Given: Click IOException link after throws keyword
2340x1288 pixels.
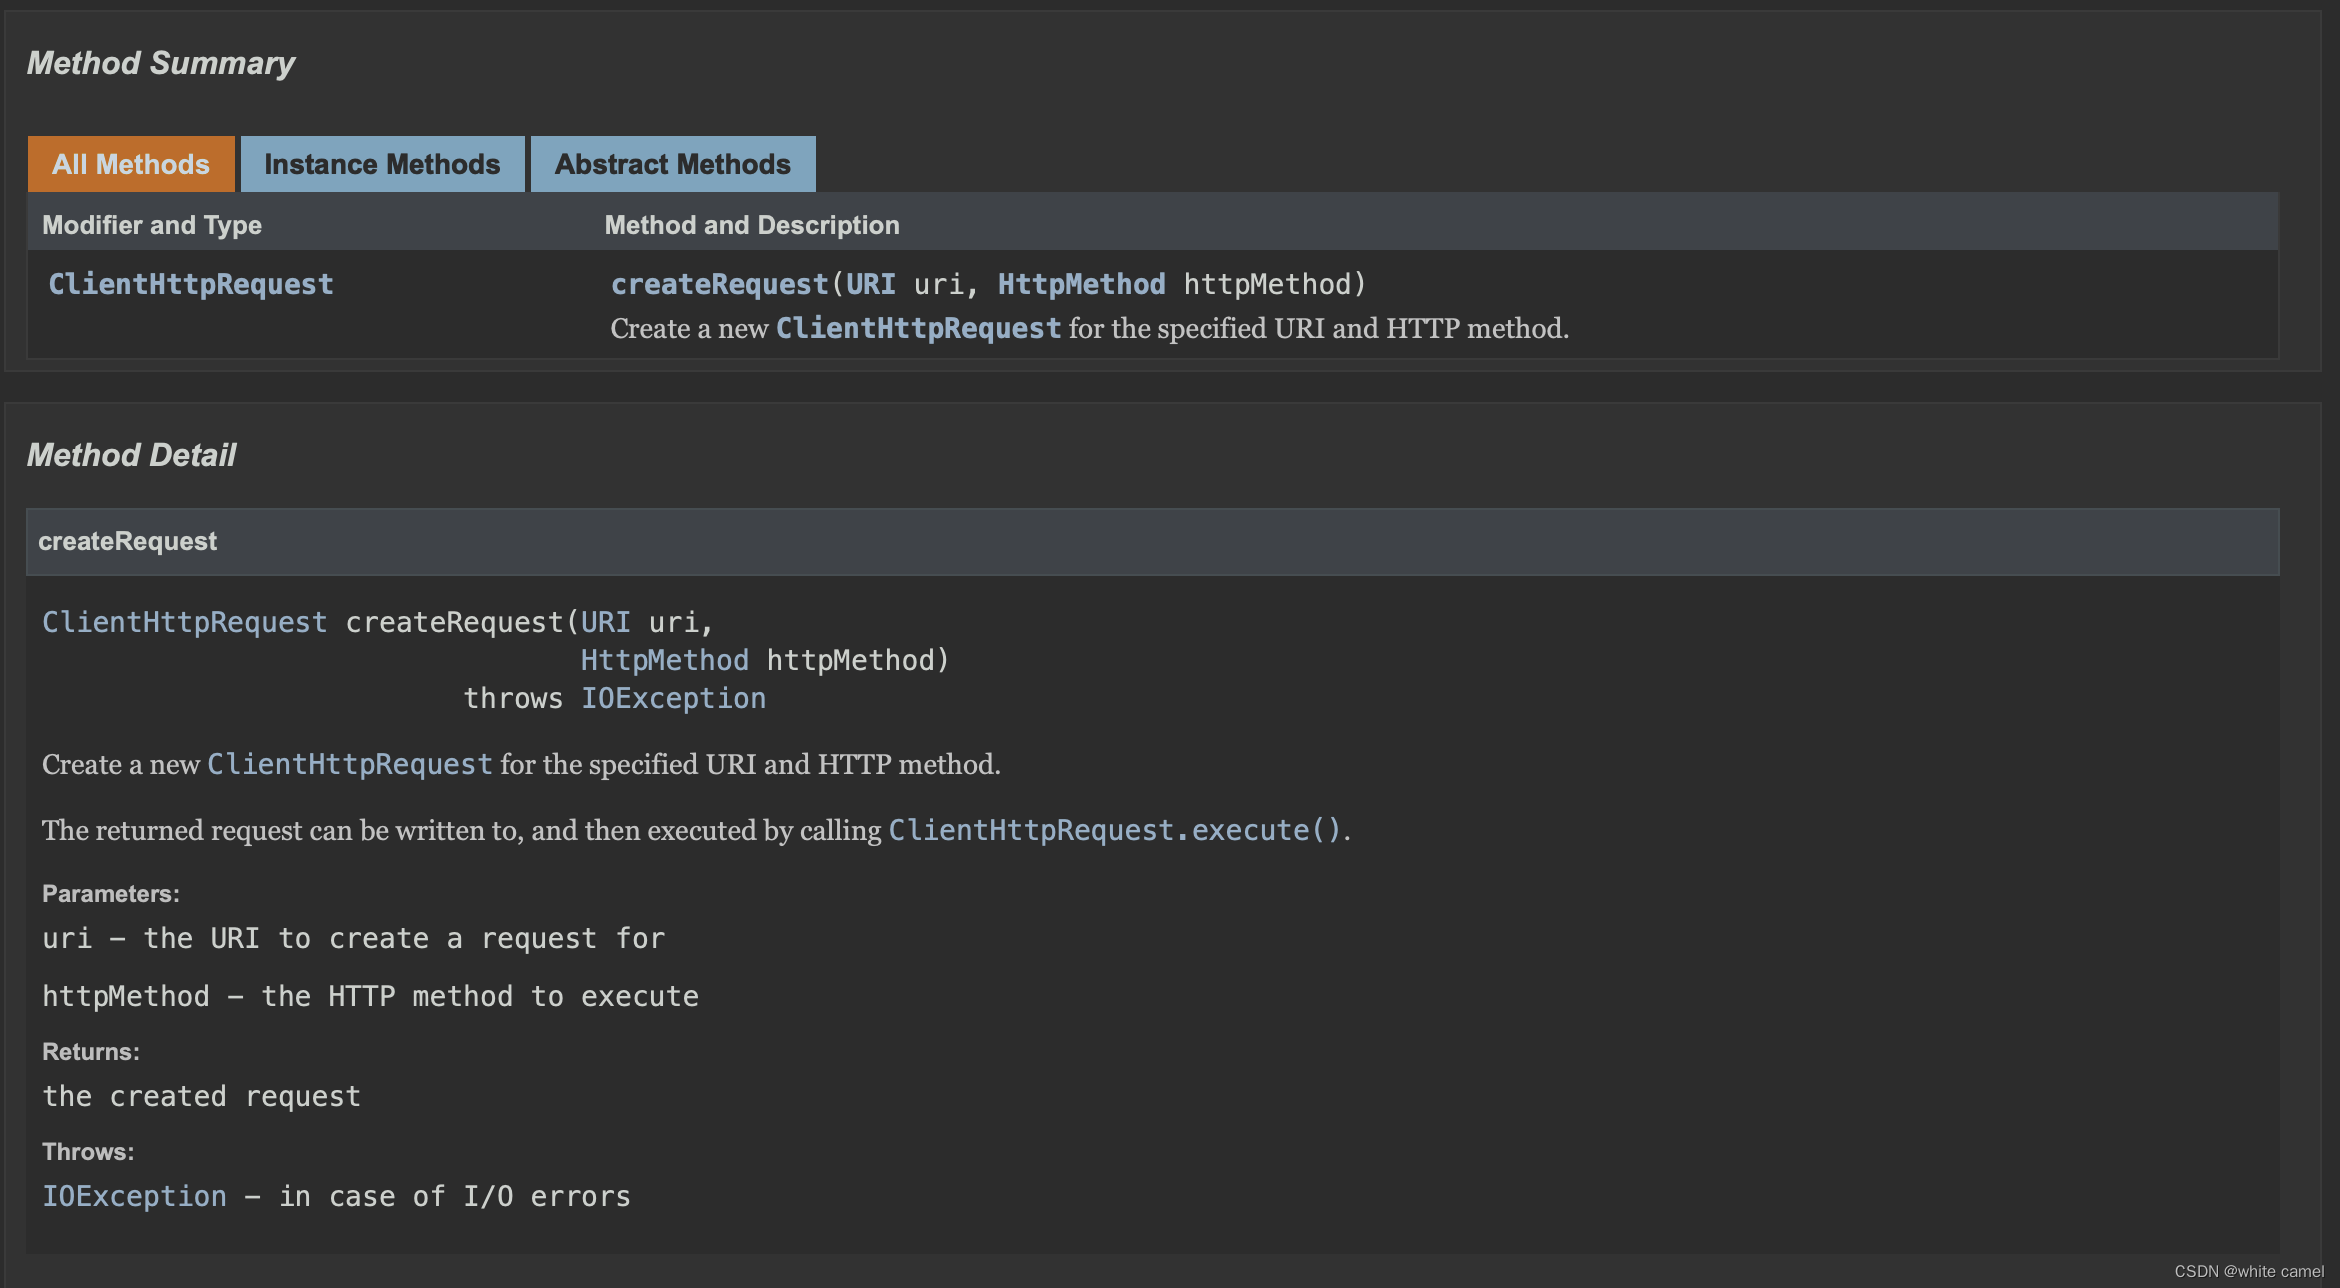Looking at the screenshot, I should (x=673, y=698).
